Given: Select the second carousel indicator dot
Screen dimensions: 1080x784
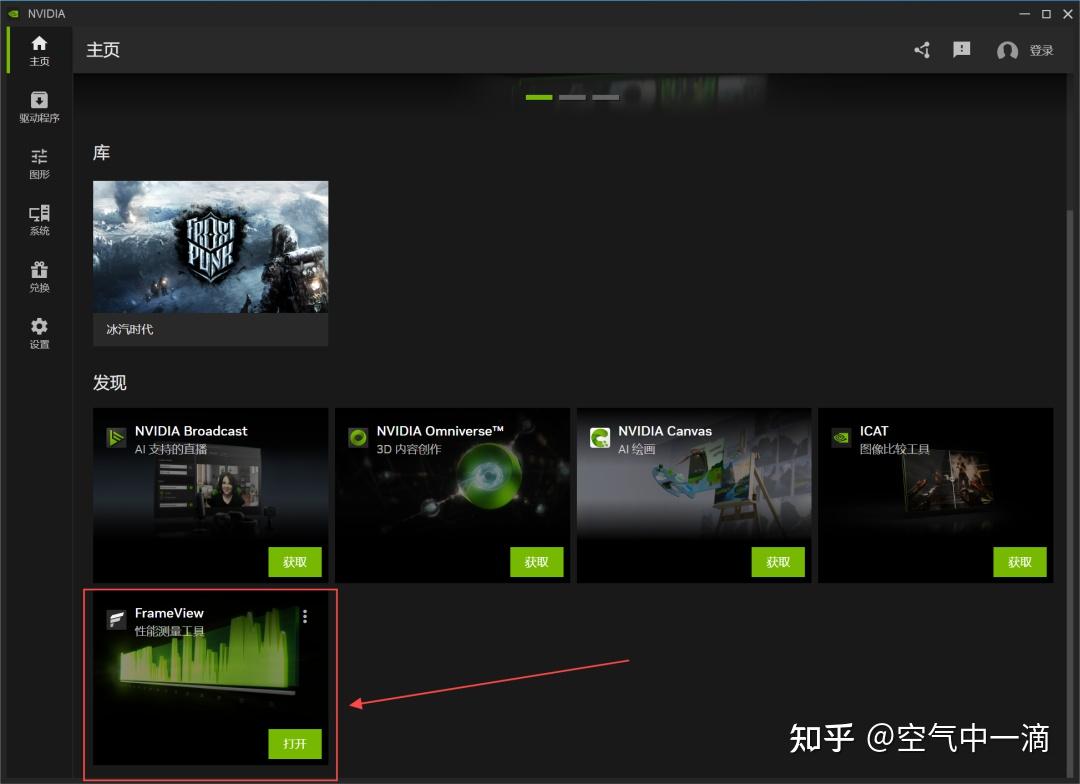Looking at the screenshot, I should point(572,97).
